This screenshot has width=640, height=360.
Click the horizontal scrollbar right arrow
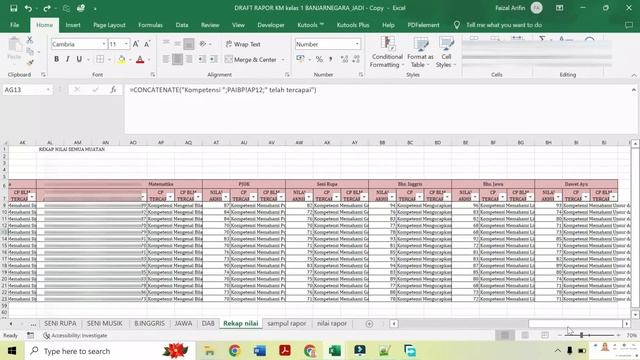tap(627, 324)
